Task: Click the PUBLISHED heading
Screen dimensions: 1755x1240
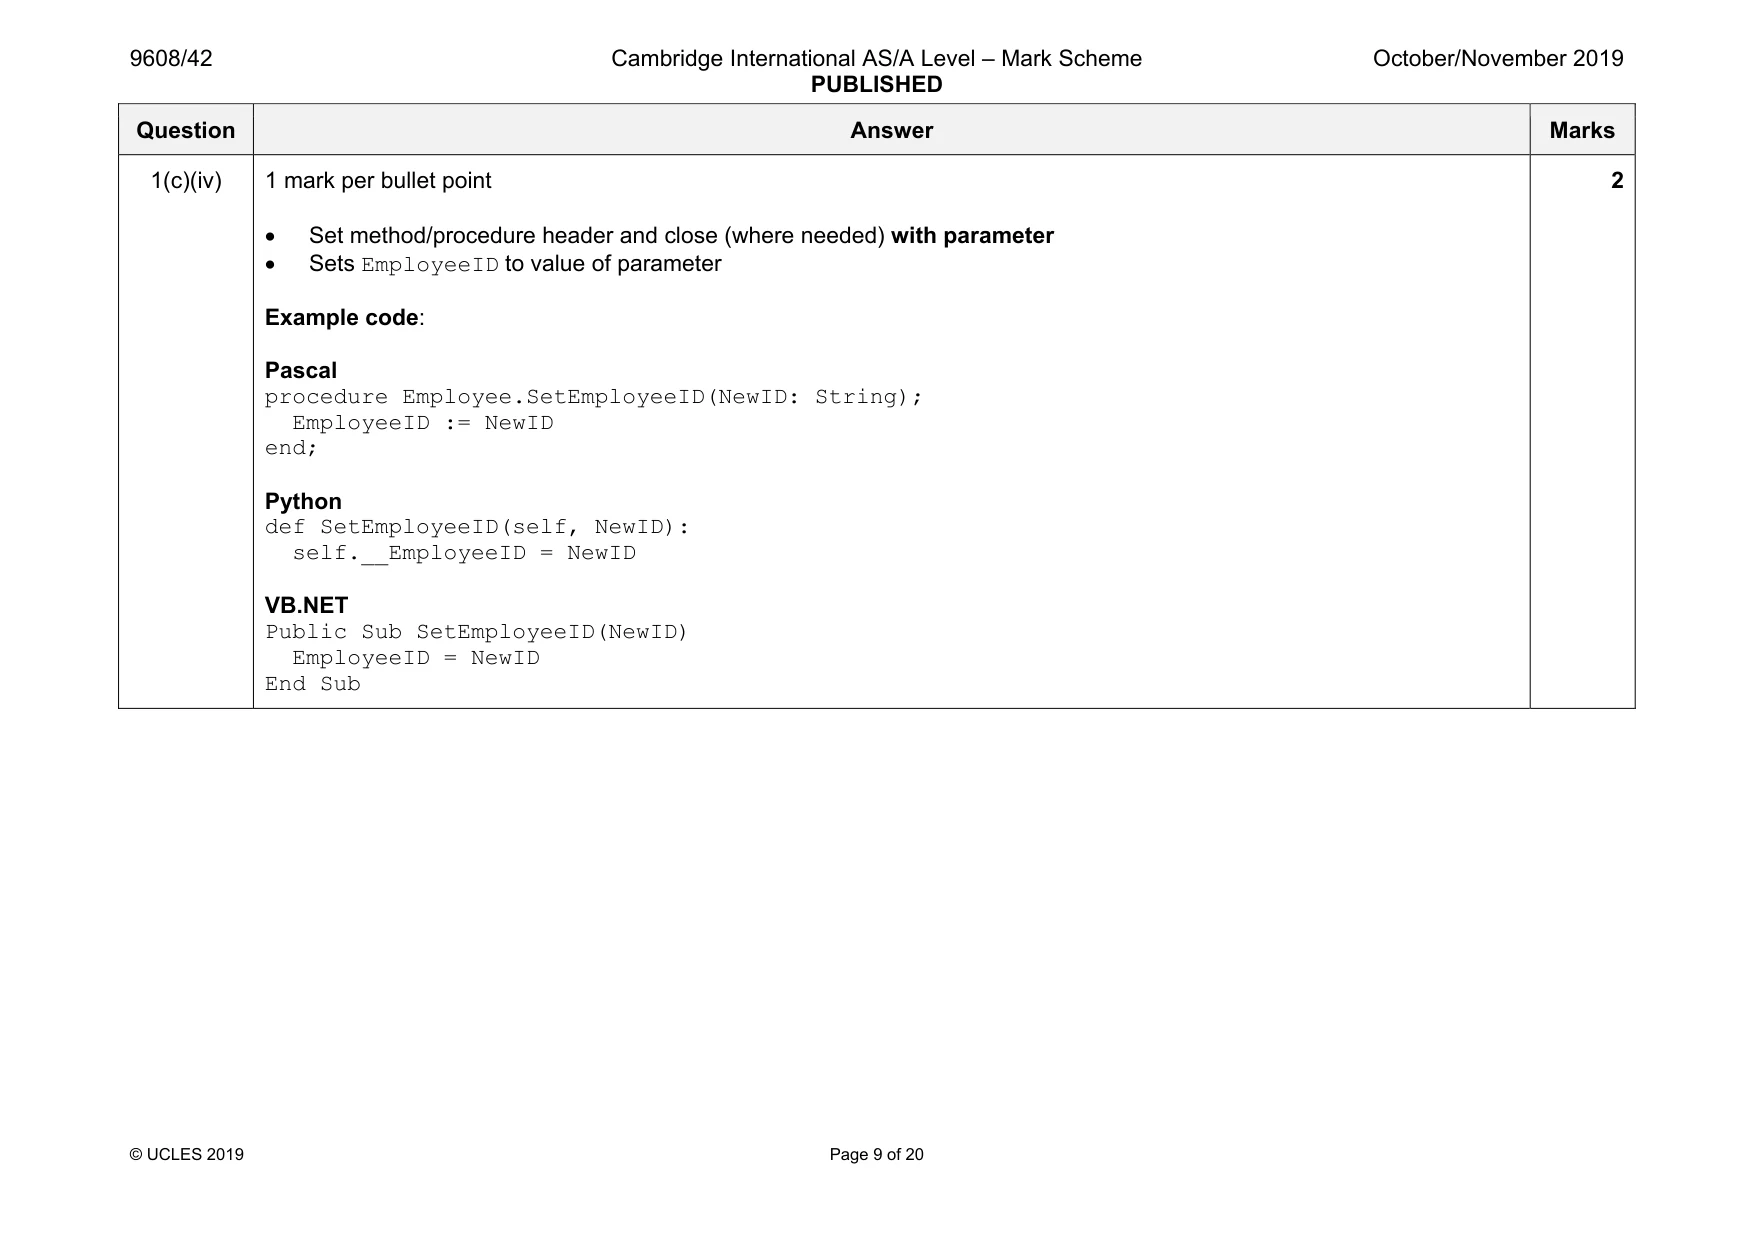Action: [x=876, y=85]
